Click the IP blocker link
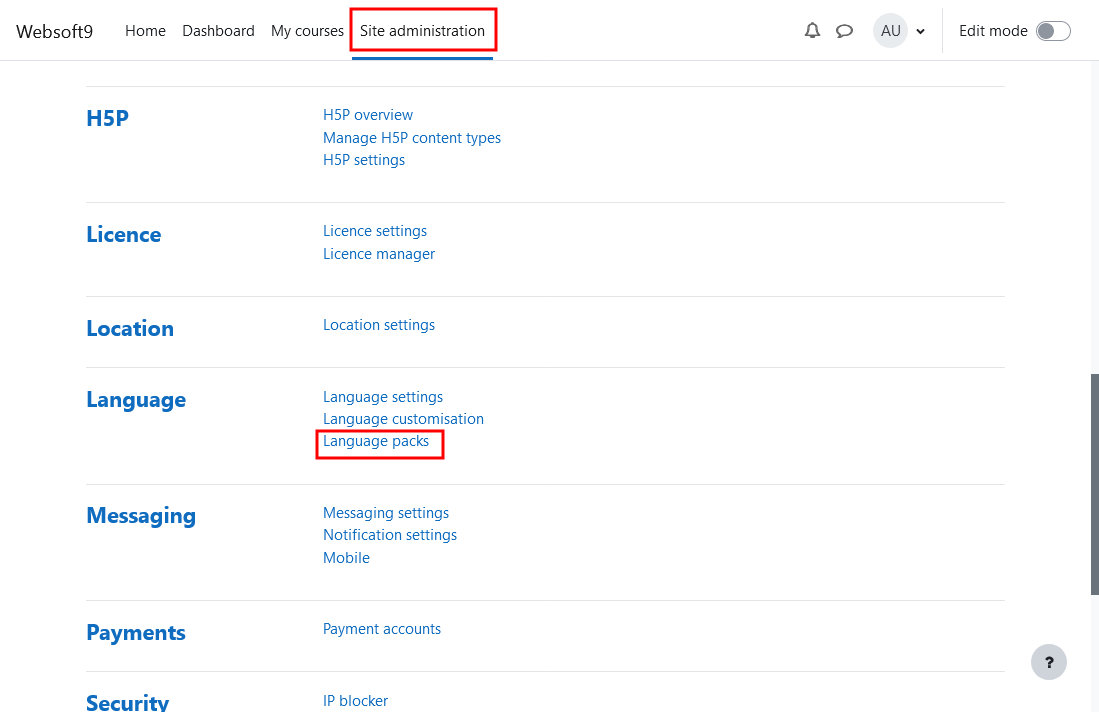The width and height of the screenshot is (1099, 712). pos(355,701)
